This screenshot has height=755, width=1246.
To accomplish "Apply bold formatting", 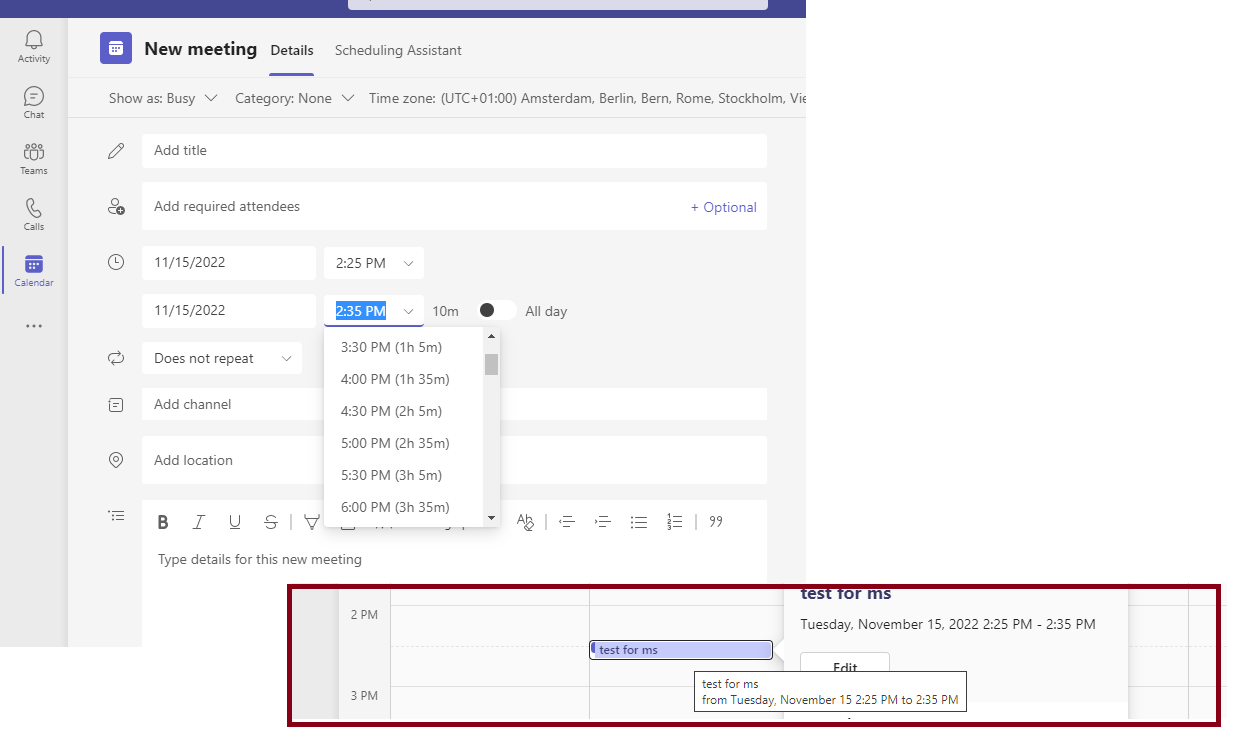I will [x=163, y=522].
